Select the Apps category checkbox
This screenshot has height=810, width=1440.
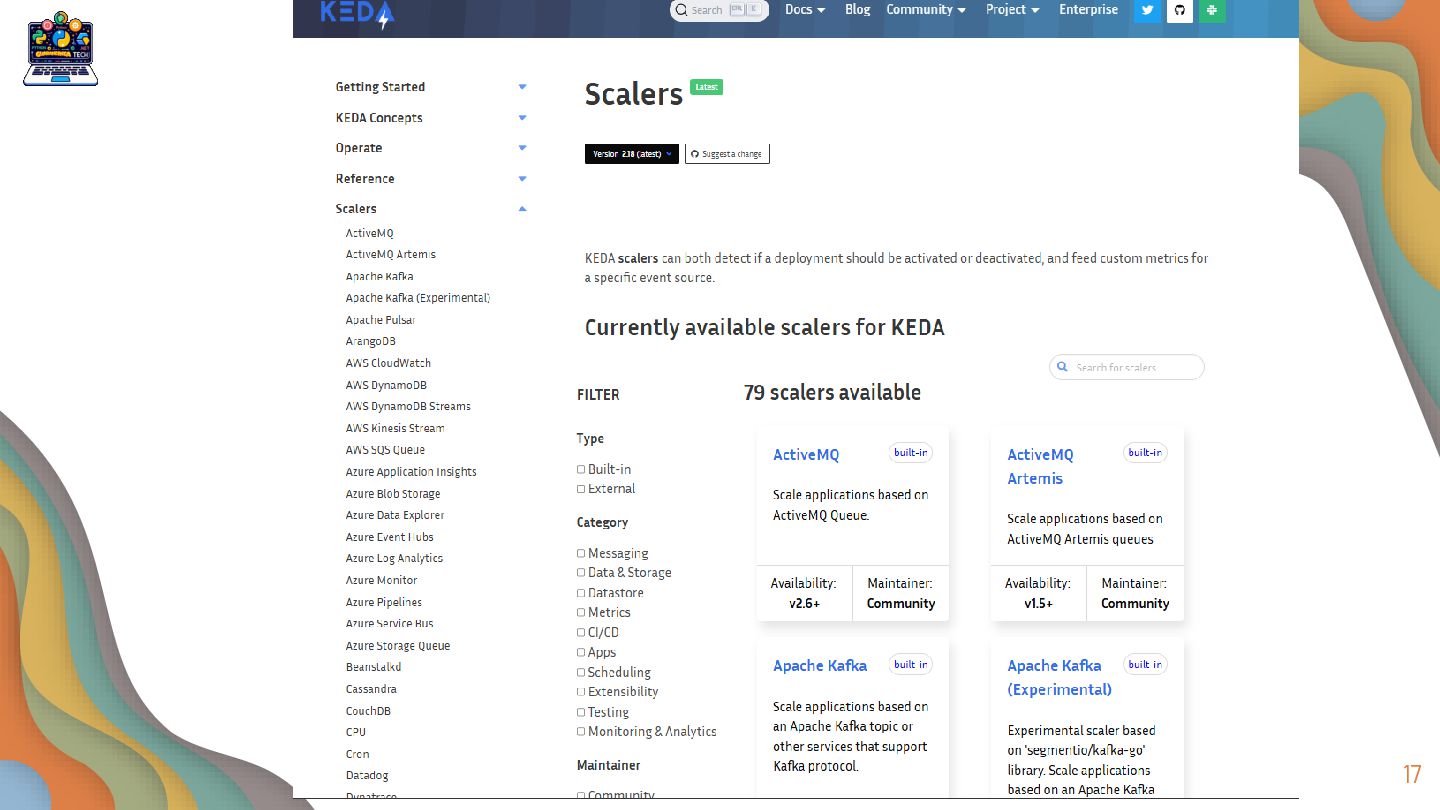pyautogui.click(x=581, y=652)
